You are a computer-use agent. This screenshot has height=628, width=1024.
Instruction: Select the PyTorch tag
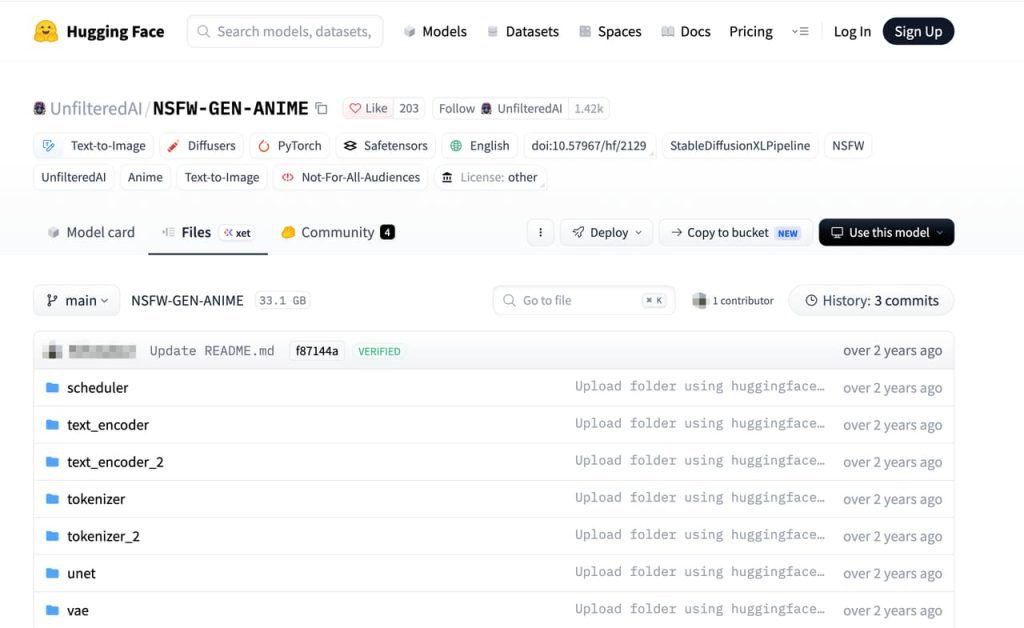point(290,146)
